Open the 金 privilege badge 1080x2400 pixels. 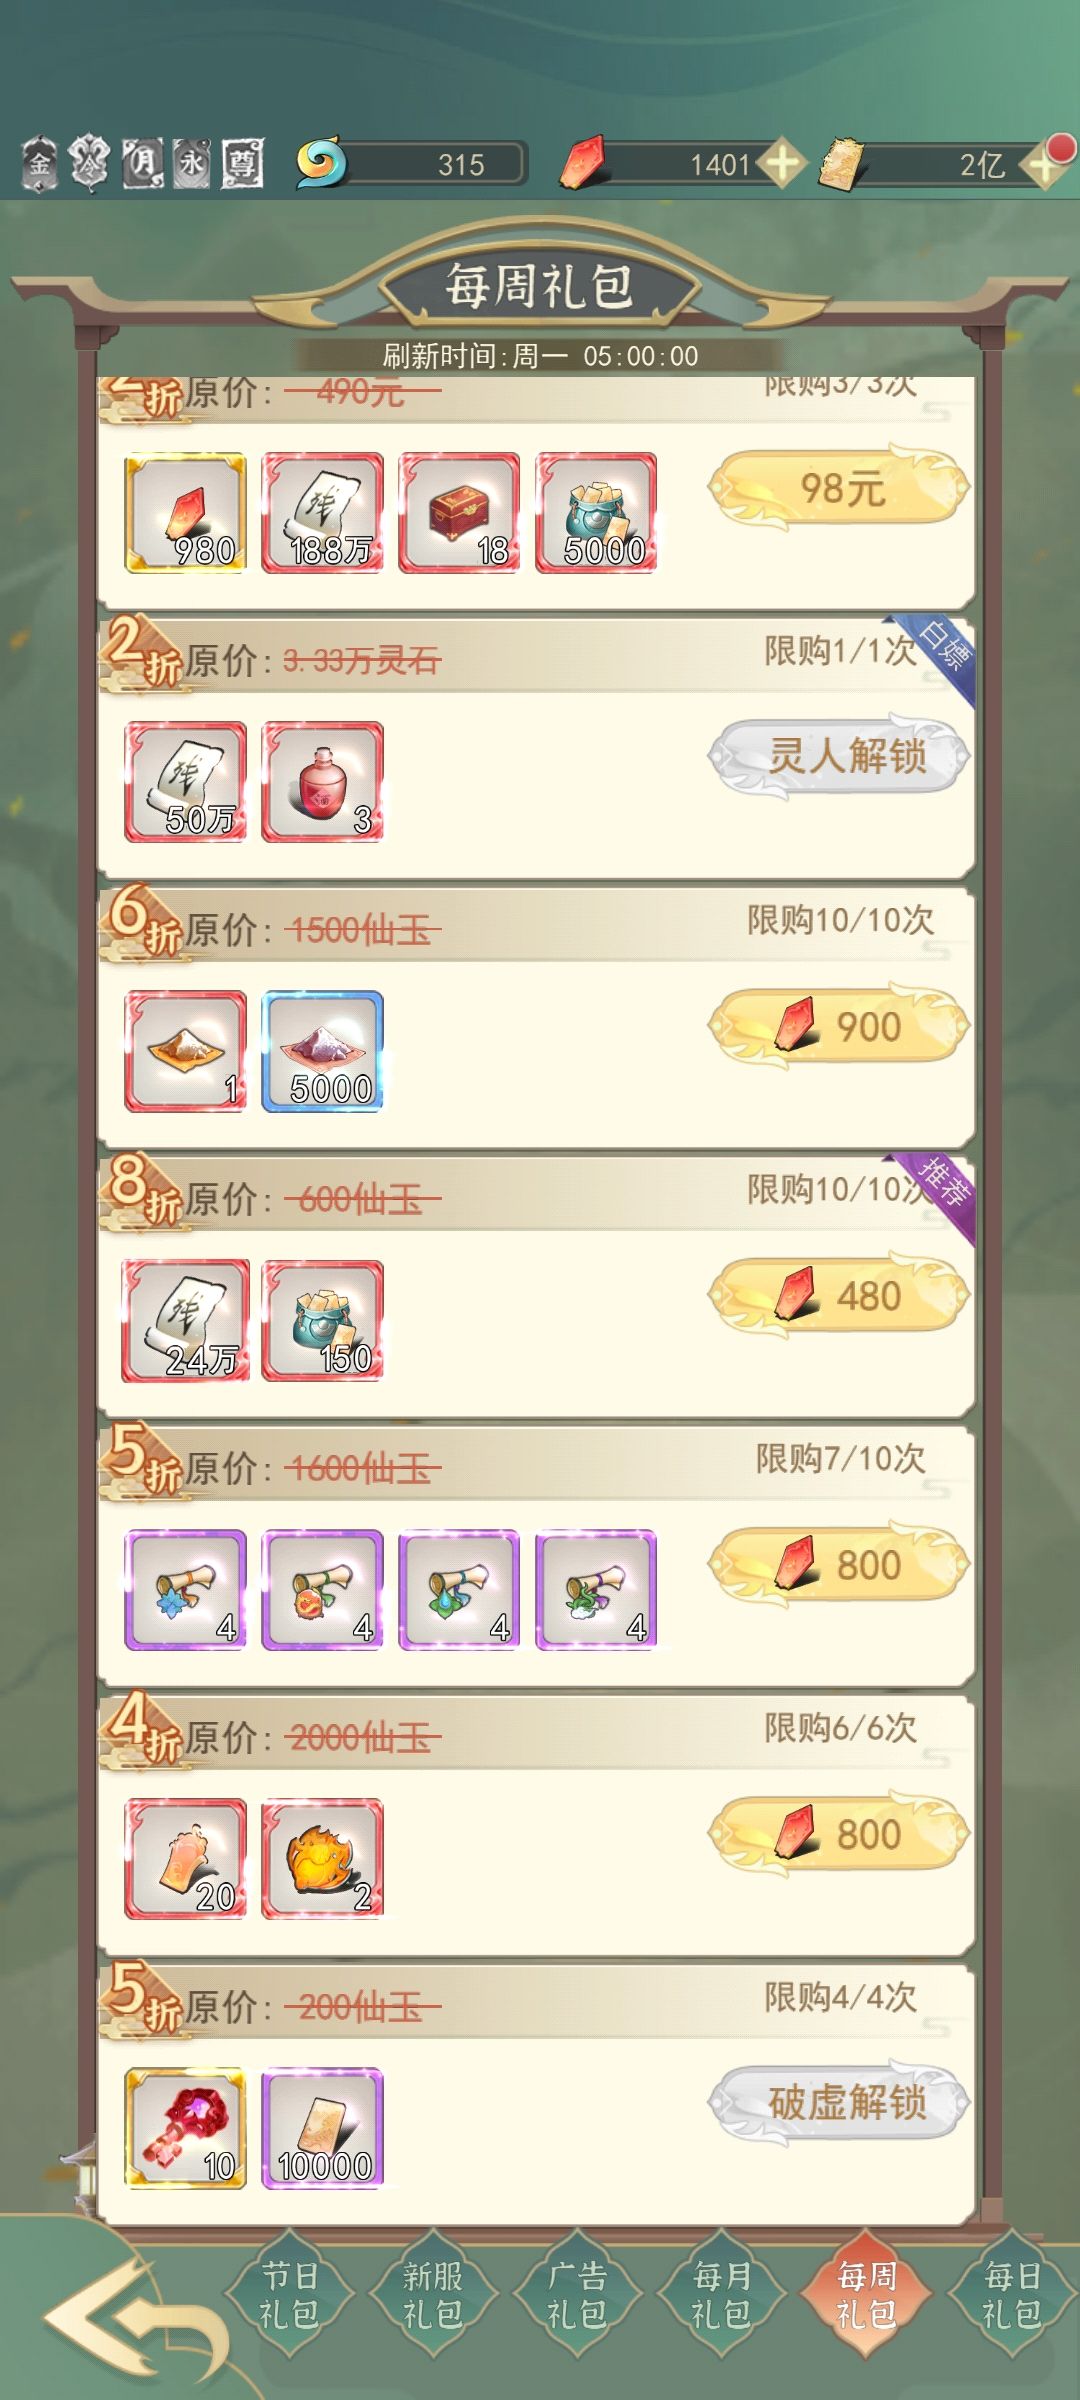[x=39, y=163]
